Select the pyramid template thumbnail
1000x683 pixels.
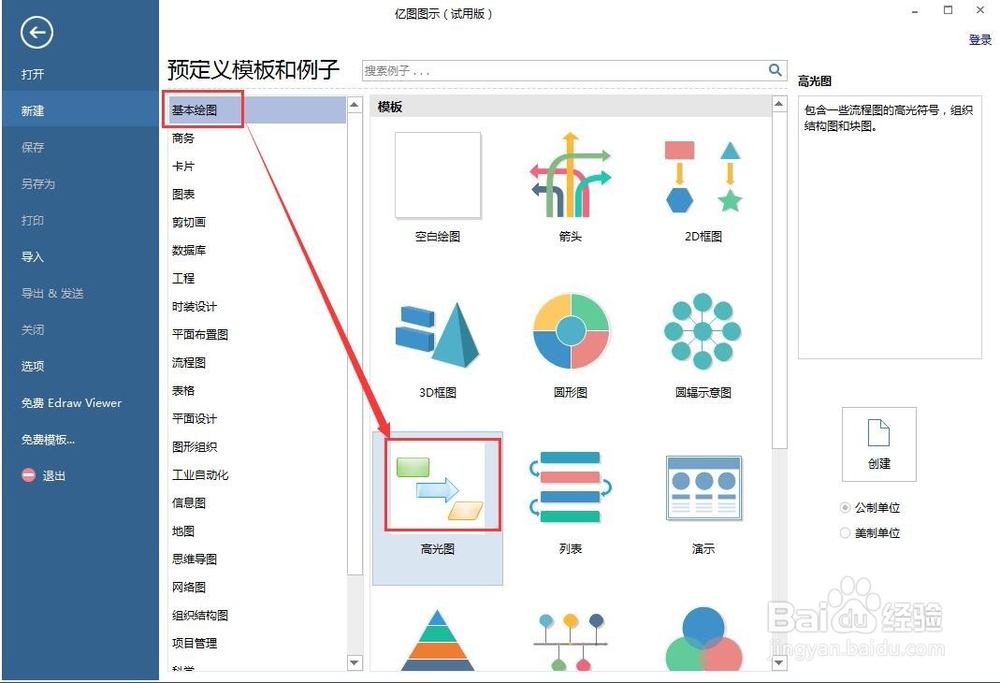438,640
